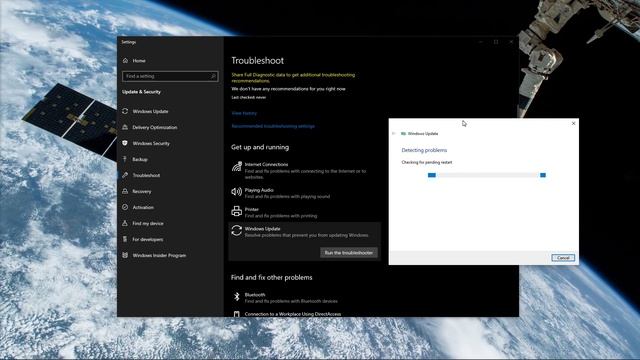The width and height of the screenshot is (640, 360).
Task: Click the Detecting problems heading in dialog
Action: pyautogui.click(x=424, y=150)
